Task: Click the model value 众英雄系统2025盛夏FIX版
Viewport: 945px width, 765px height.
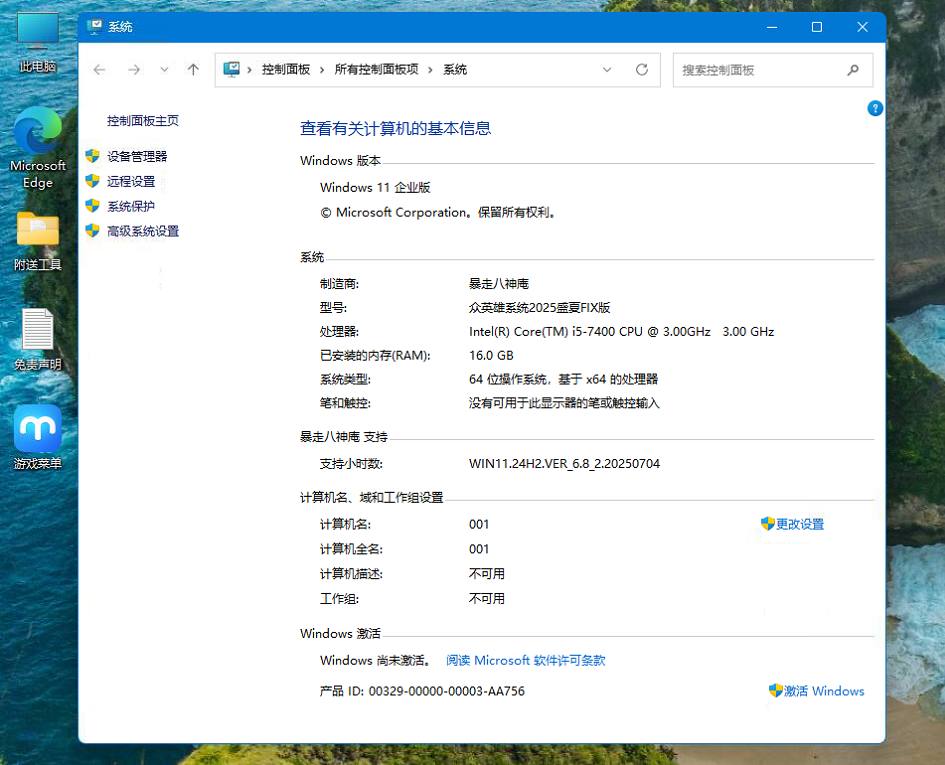Action: tap(539, 308)
